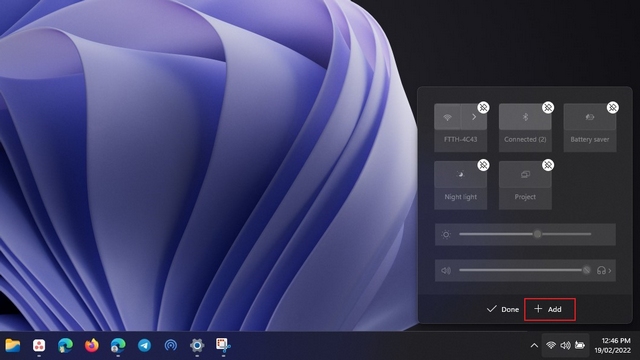Unpin the Project tile
Image resolution: width=640 pixels, height=360 pixels.
(548, 165)
